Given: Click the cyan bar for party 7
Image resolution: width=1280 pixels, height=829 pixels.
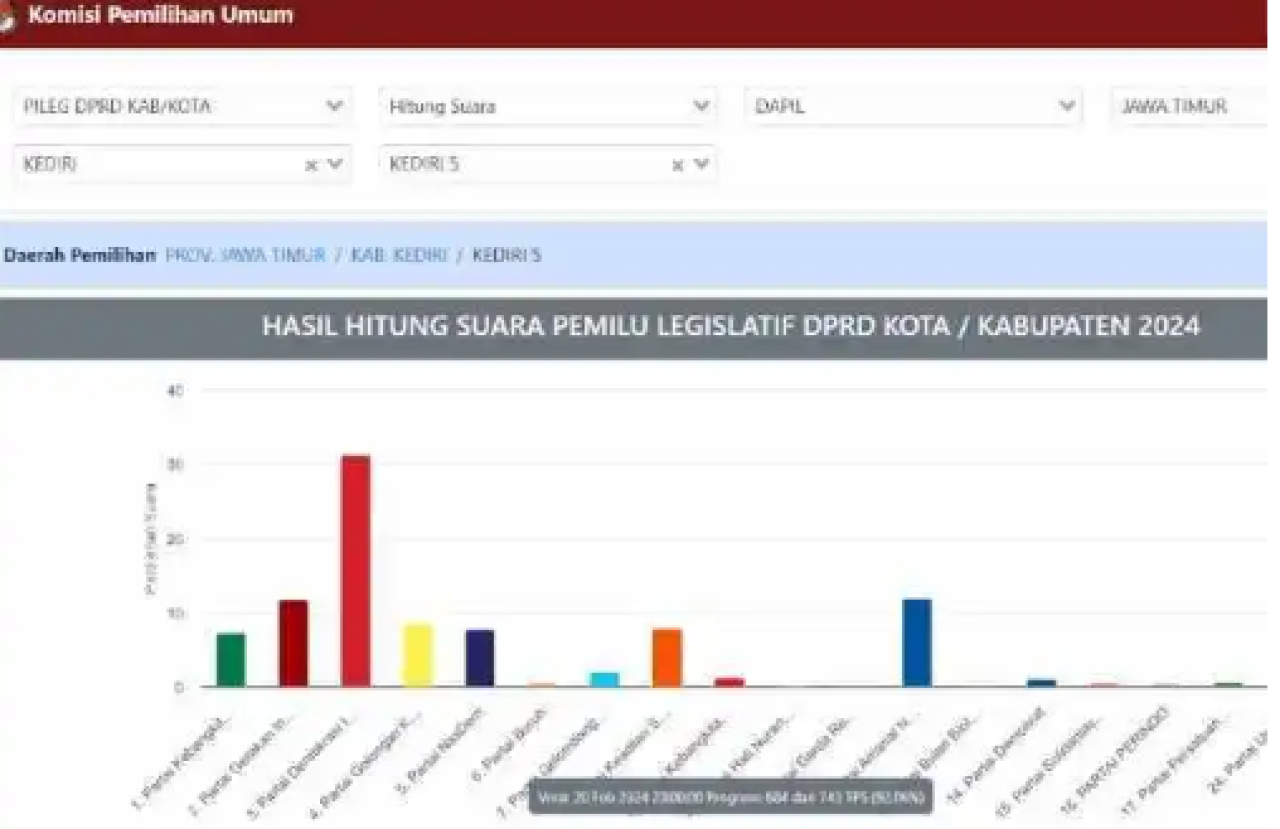Looking at the screenshot, I should pyautogui.click(x=605, y=680).
